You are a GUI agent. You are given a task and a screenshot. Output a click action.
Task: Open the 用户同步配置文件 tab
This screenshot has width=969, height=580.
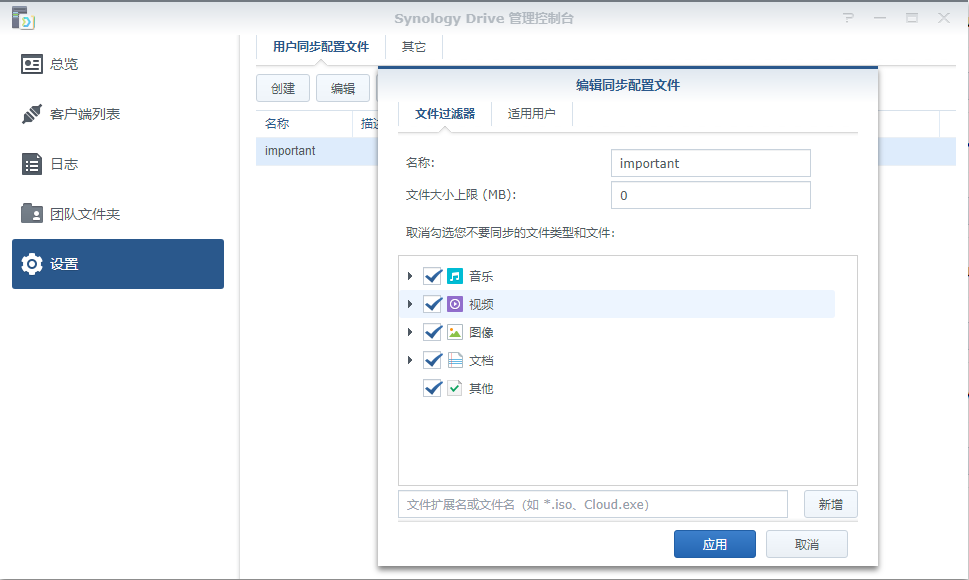pos(321,47)
